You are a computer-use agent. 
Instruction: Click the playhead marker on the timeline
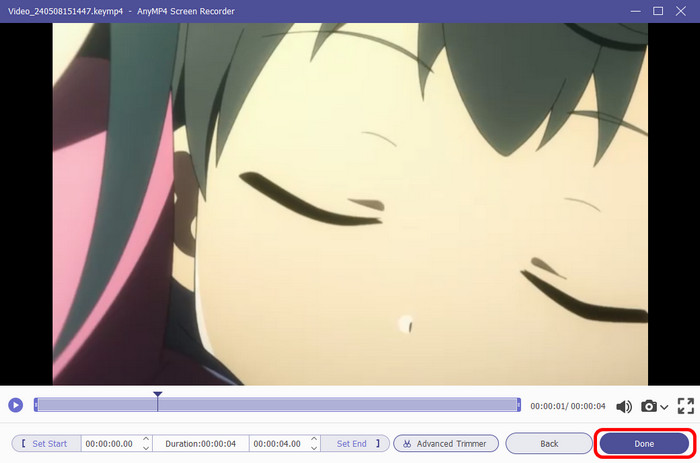coord(157,395)
